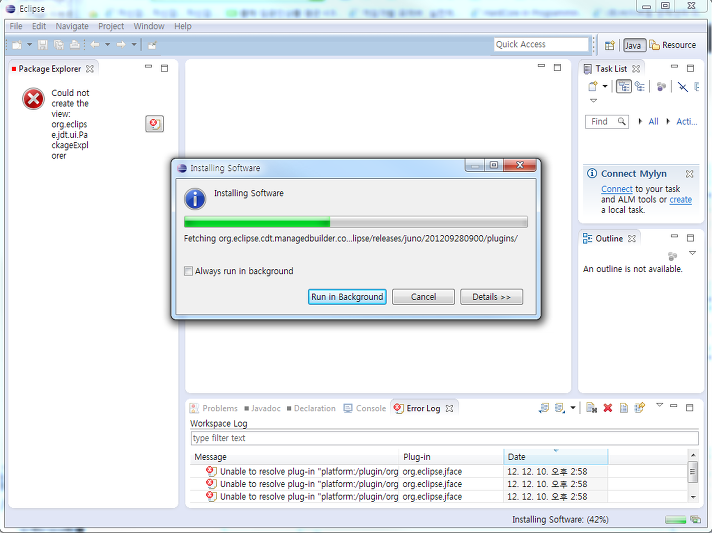Open the File menu
Image resolution: width=712 pixels, height=533 pixels.
pyautogui.click(x=16, y=26)
